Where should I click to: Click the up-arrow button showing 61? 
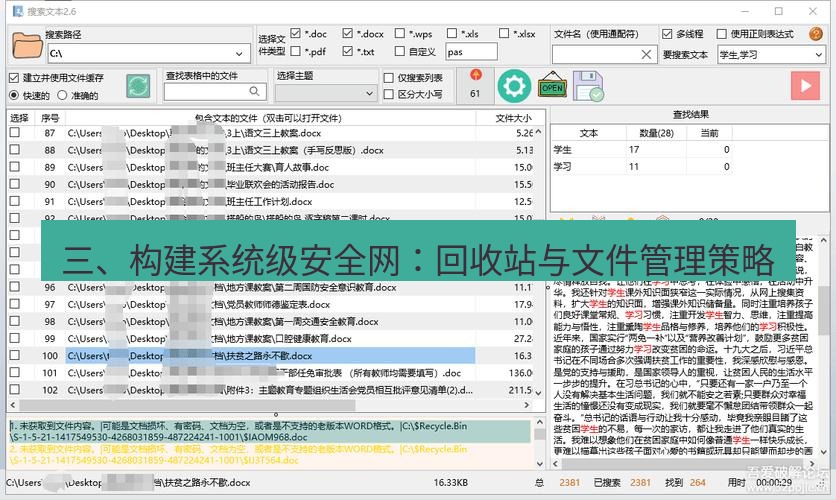click(476, 85)
